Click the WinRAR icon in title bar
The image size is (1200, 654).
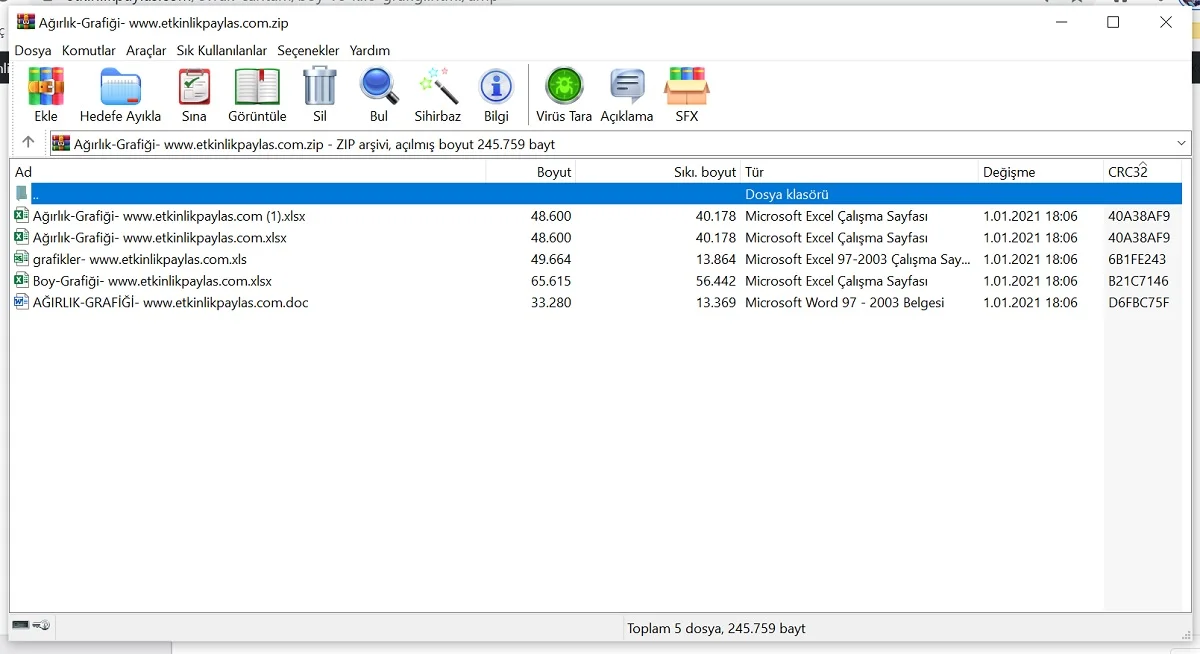(x=25, y=22)
